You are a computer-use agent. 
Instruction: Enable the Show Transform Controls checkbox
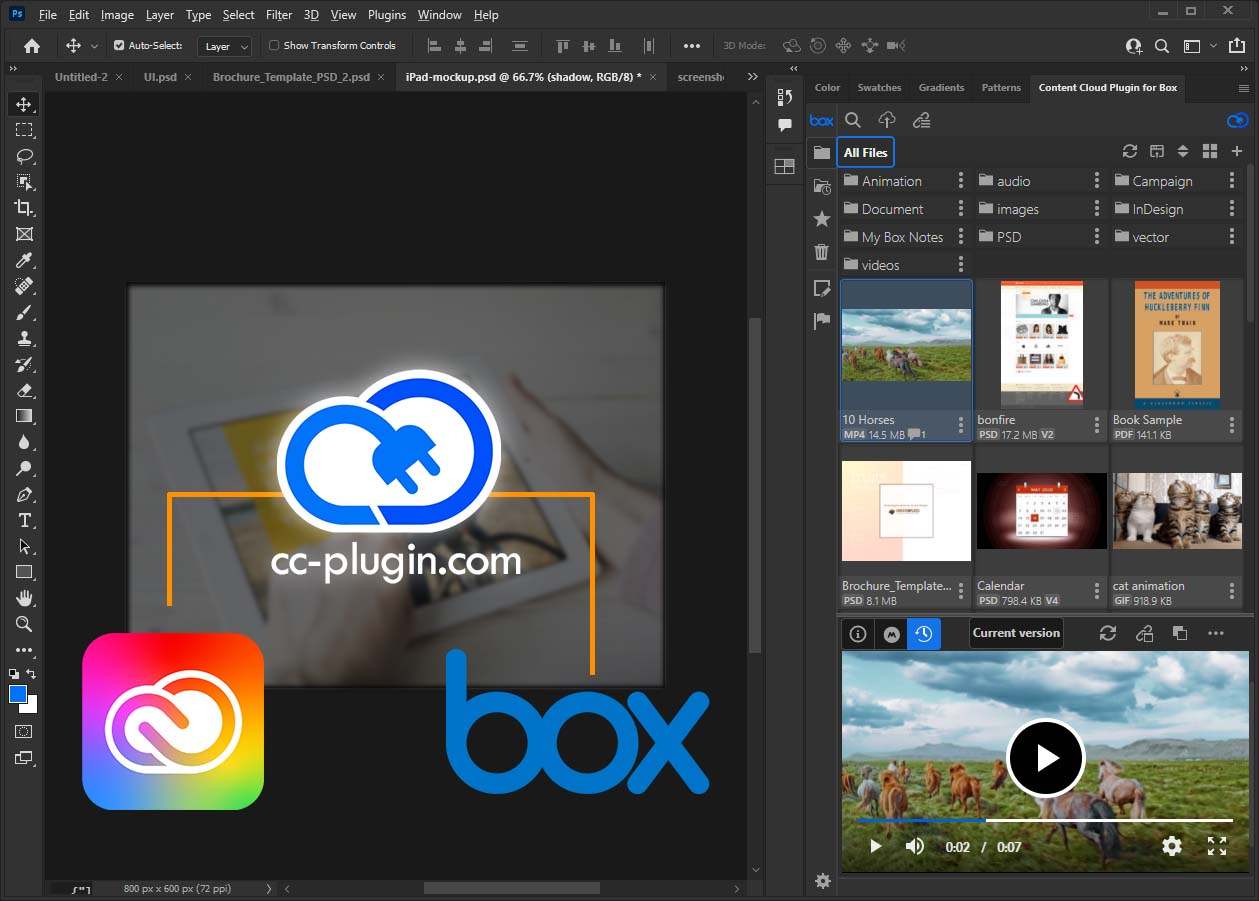pyautogui.click(x=273, y=45)
